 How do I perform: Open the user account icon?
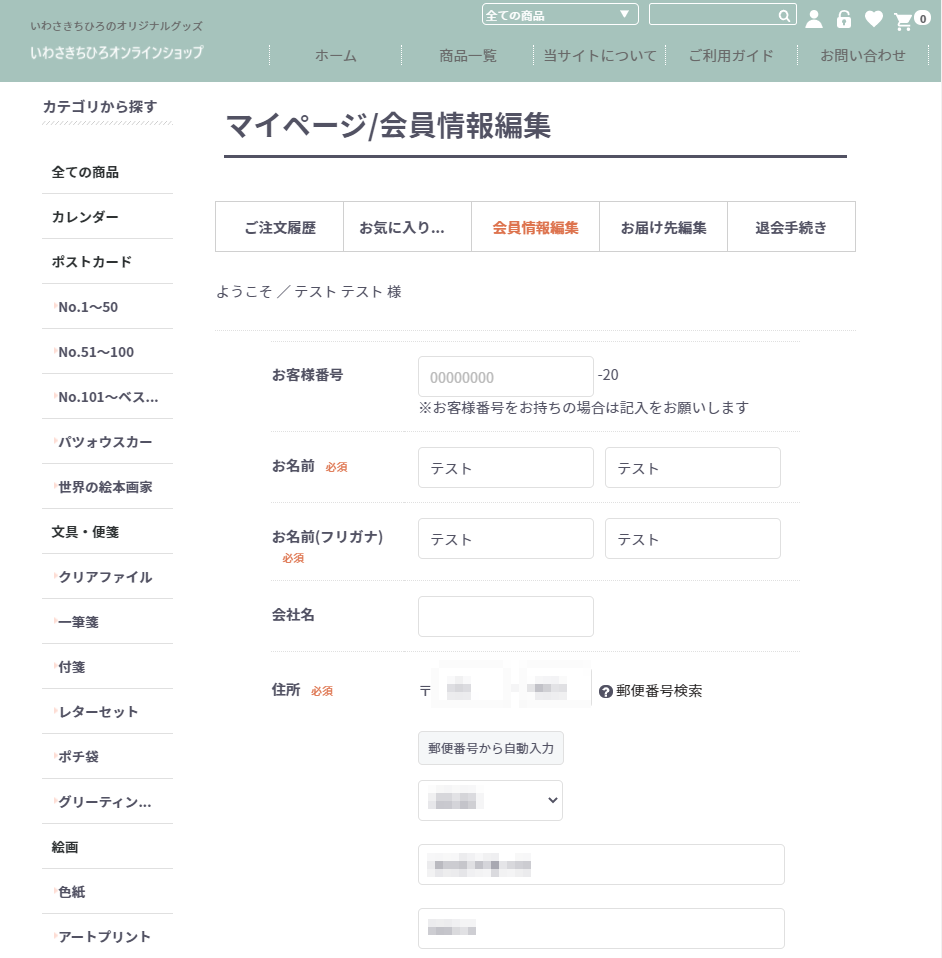pos(814,19)
